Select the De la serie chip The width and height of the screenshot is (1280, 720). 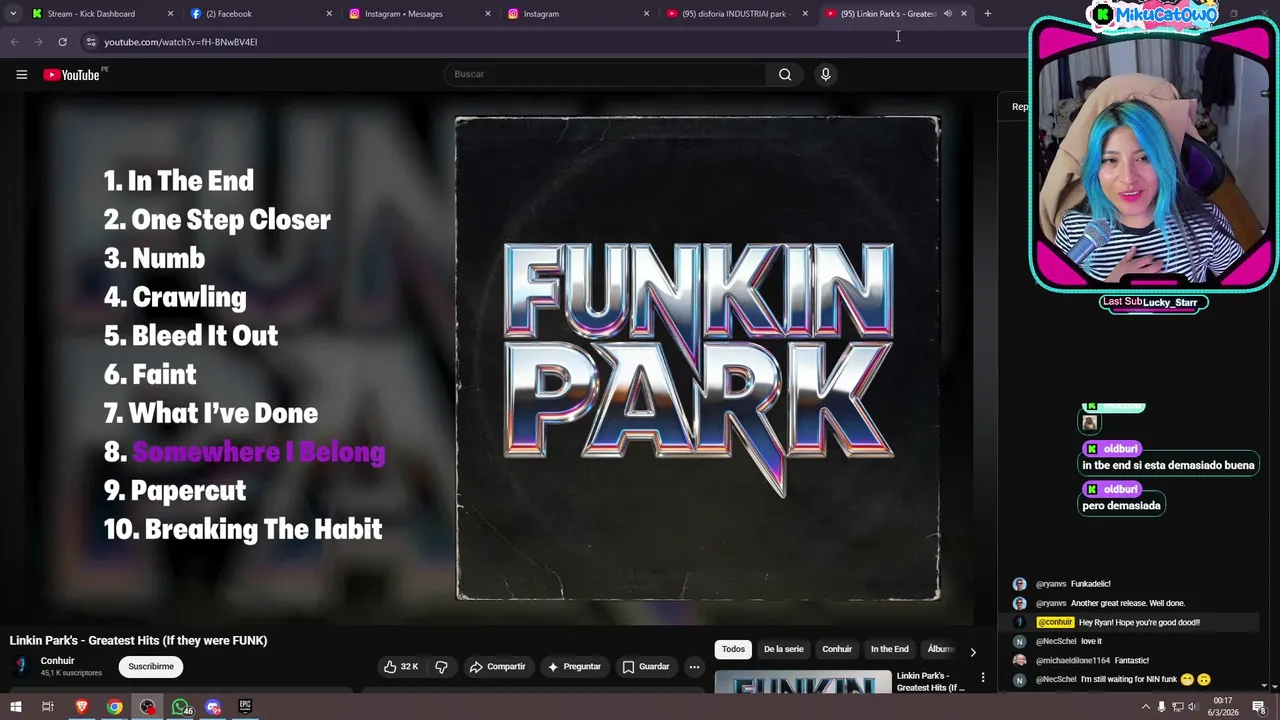[784, 649]
